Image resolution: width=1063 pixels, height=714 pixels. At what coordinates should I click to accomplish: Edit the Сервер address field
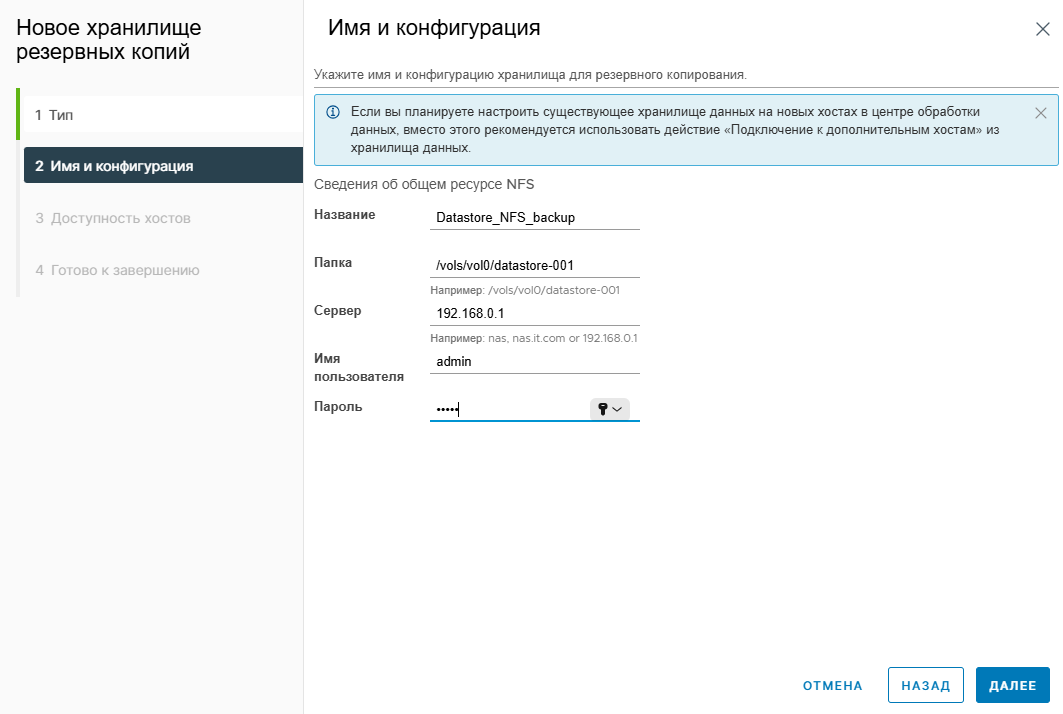tap(535, 314)
